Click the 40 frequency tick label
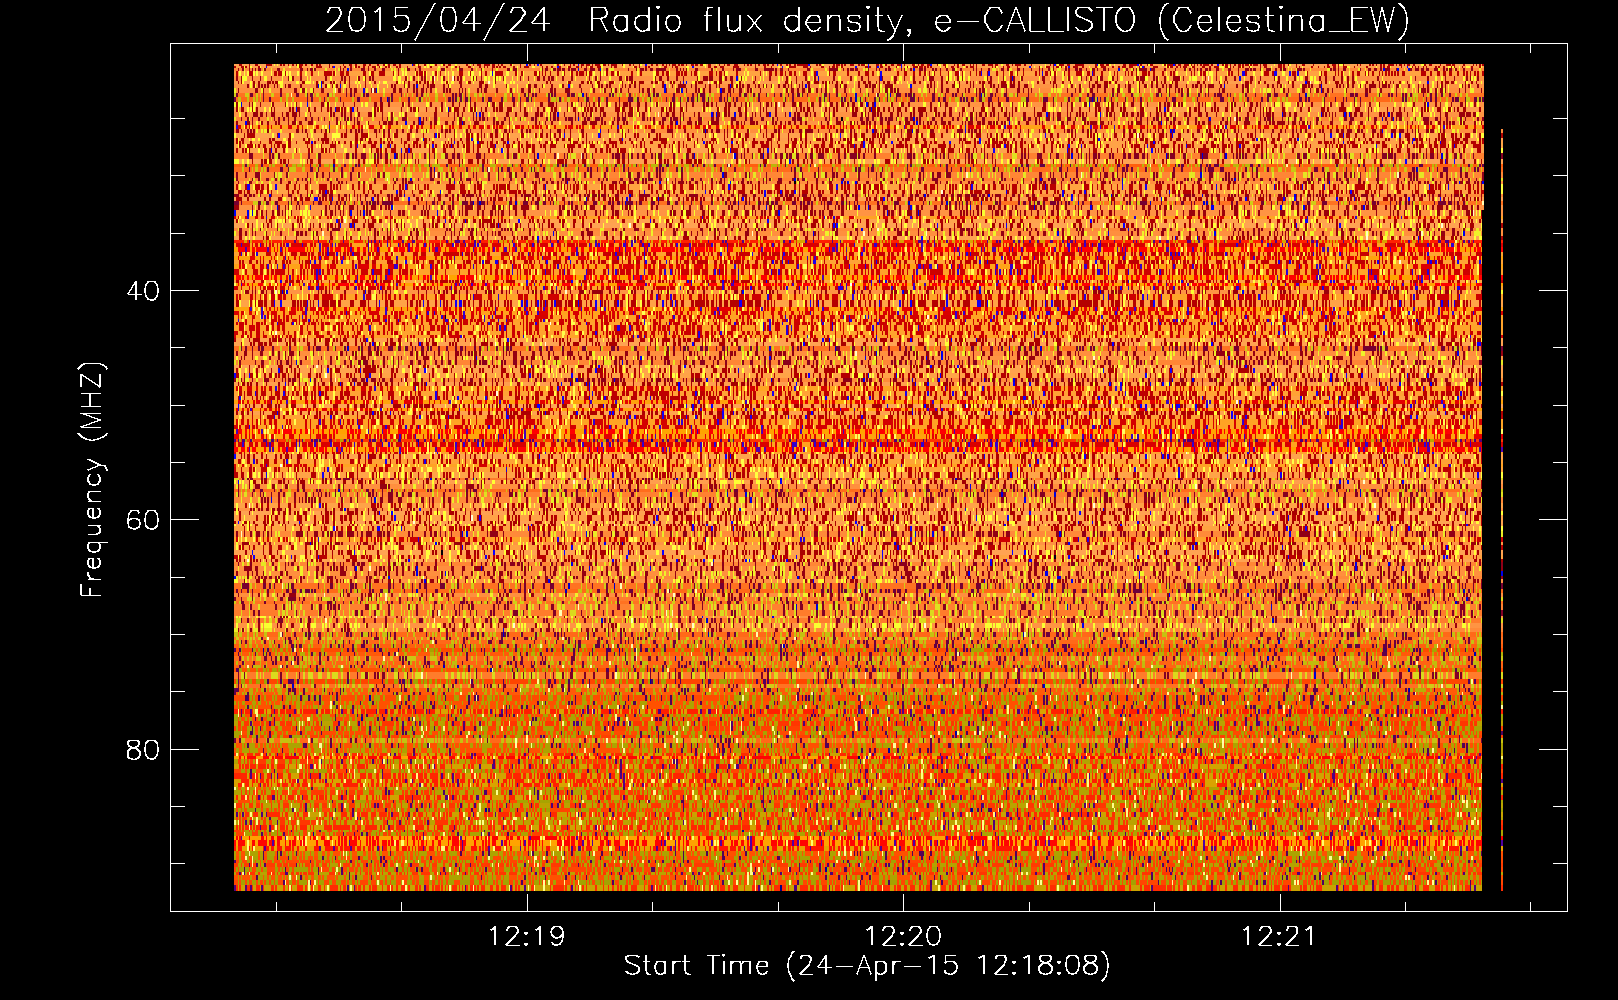 tap(142, 291)
